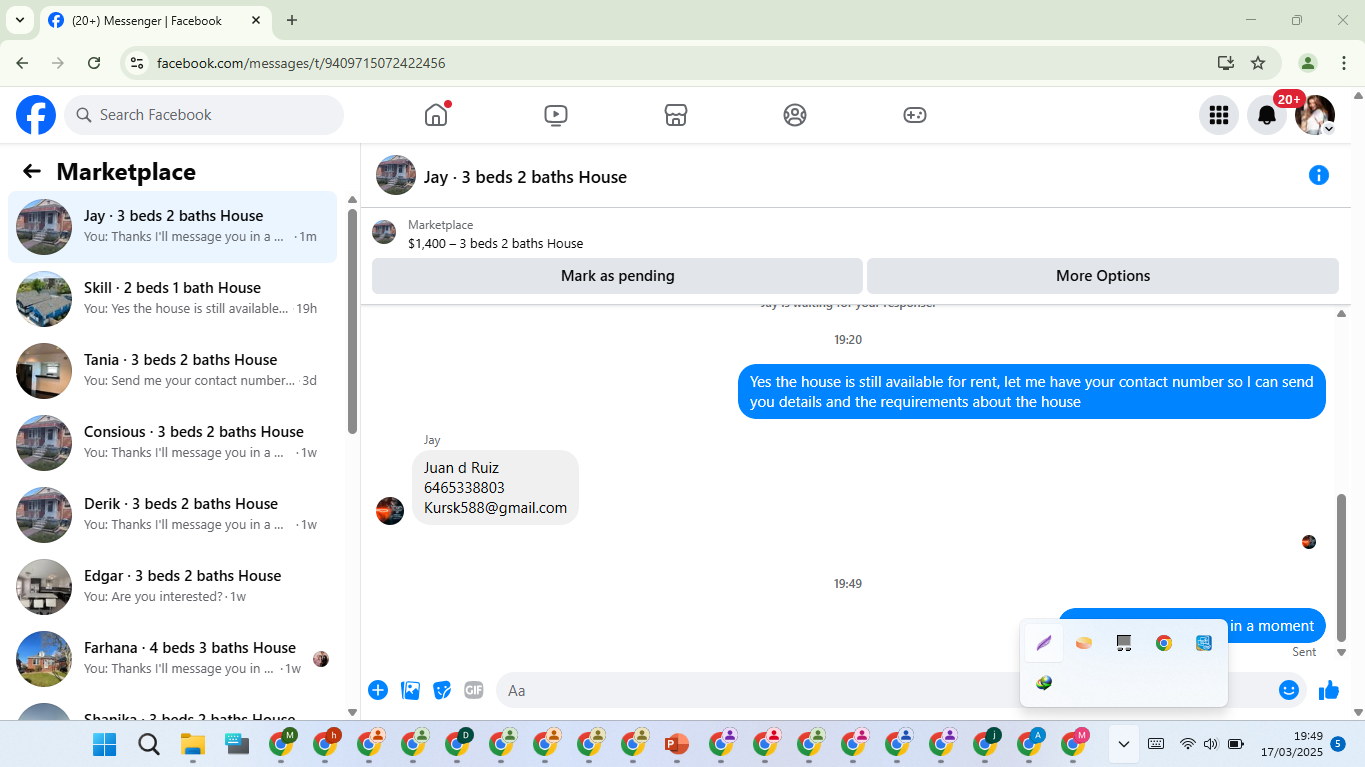The image size is (1365, 767).
Task: Open the Video tab icon
Action: [556, 115]
